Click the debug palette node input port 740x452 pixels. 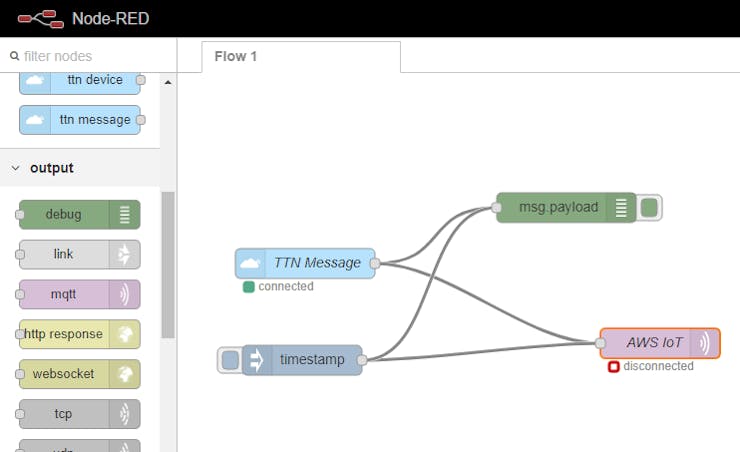[x=19, y=215]
